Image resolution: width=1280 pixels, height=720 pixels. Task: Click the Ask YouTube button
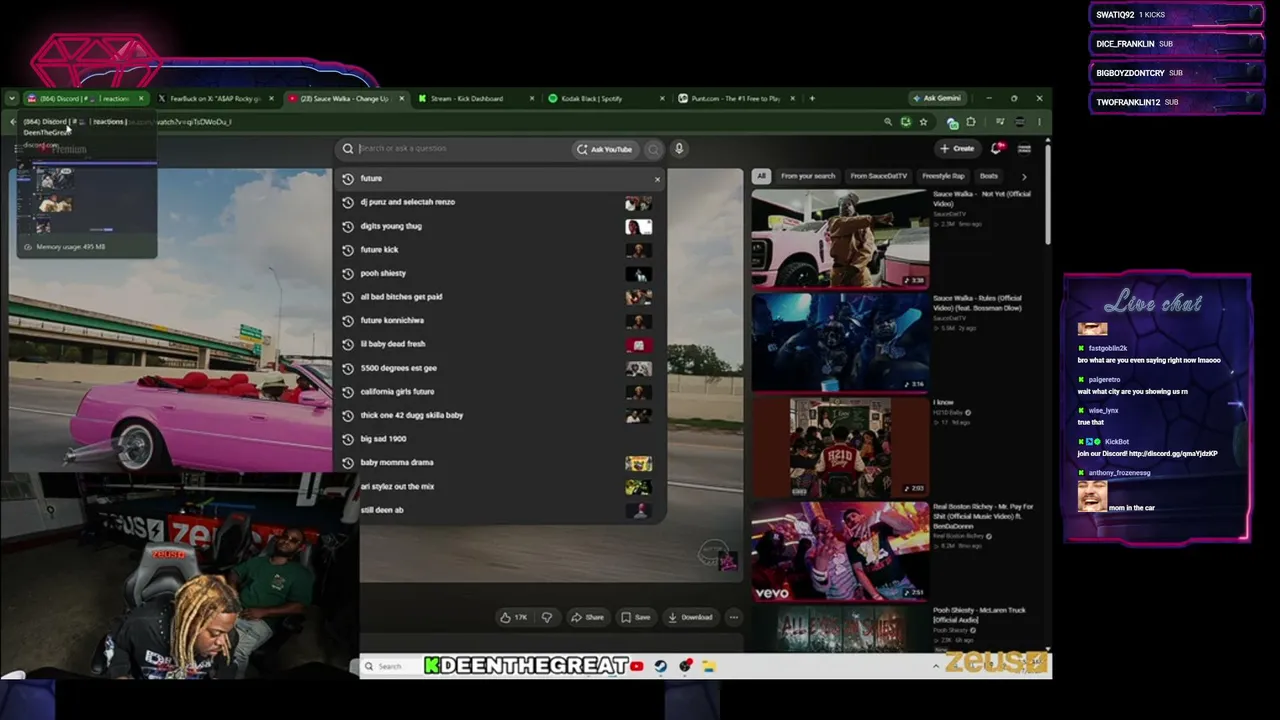point(604,149)
